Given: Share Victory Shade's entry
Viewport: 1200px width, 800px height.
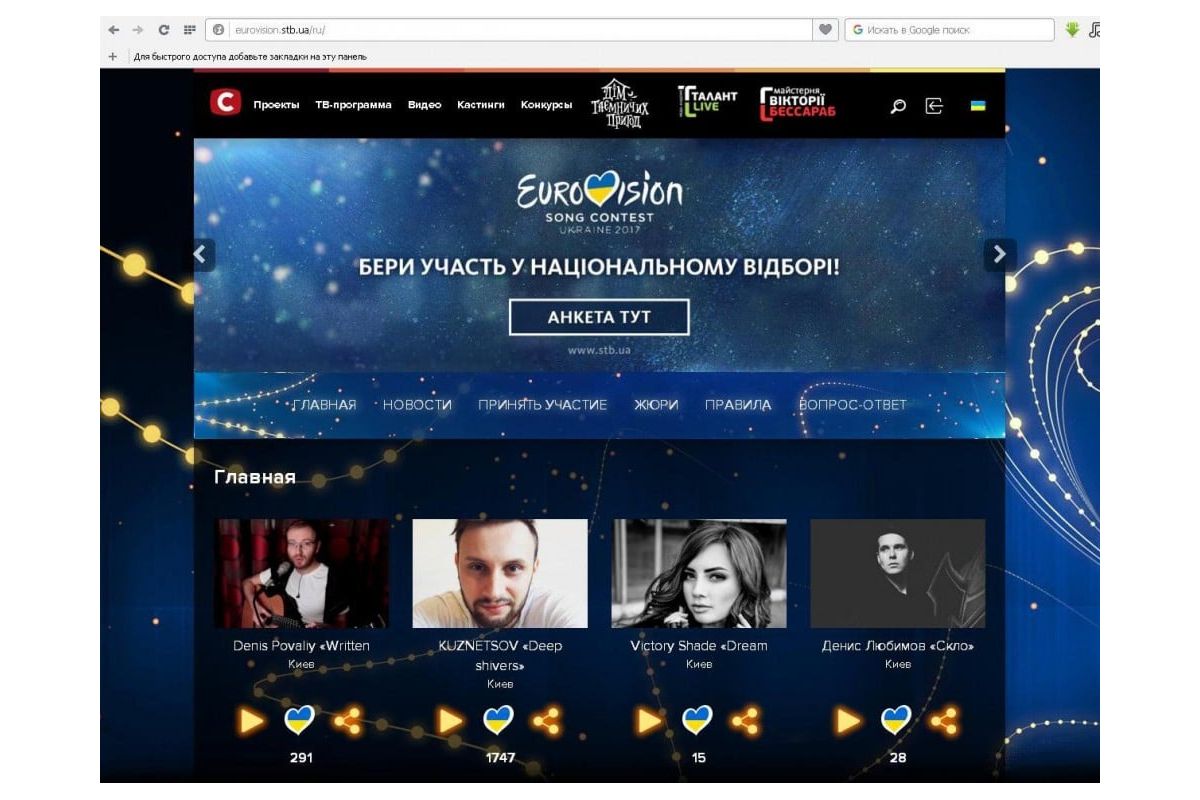Looking at the screenshot, I should pos(745,720).
